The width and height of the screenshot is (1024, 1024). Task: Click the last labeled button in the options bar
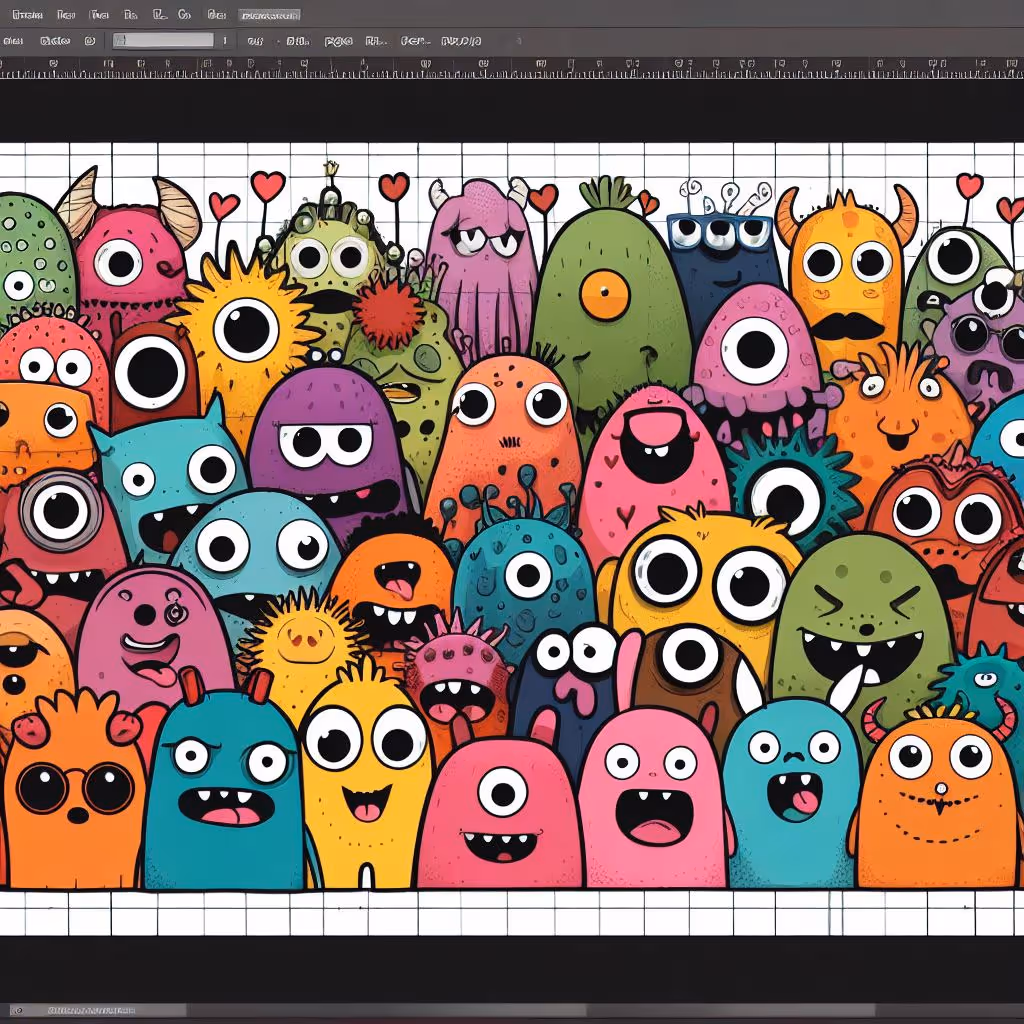461,41
